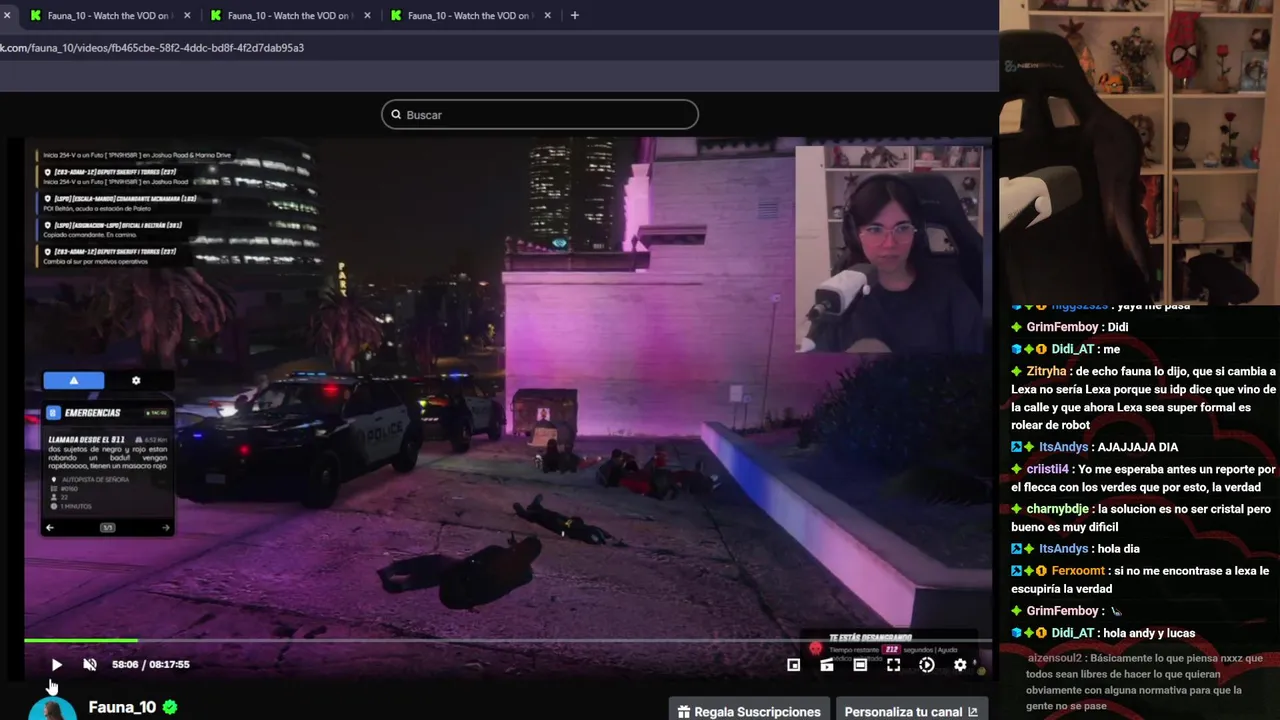Switch the player to fullscreen
1280x720 pixels.
pos(893,665)
